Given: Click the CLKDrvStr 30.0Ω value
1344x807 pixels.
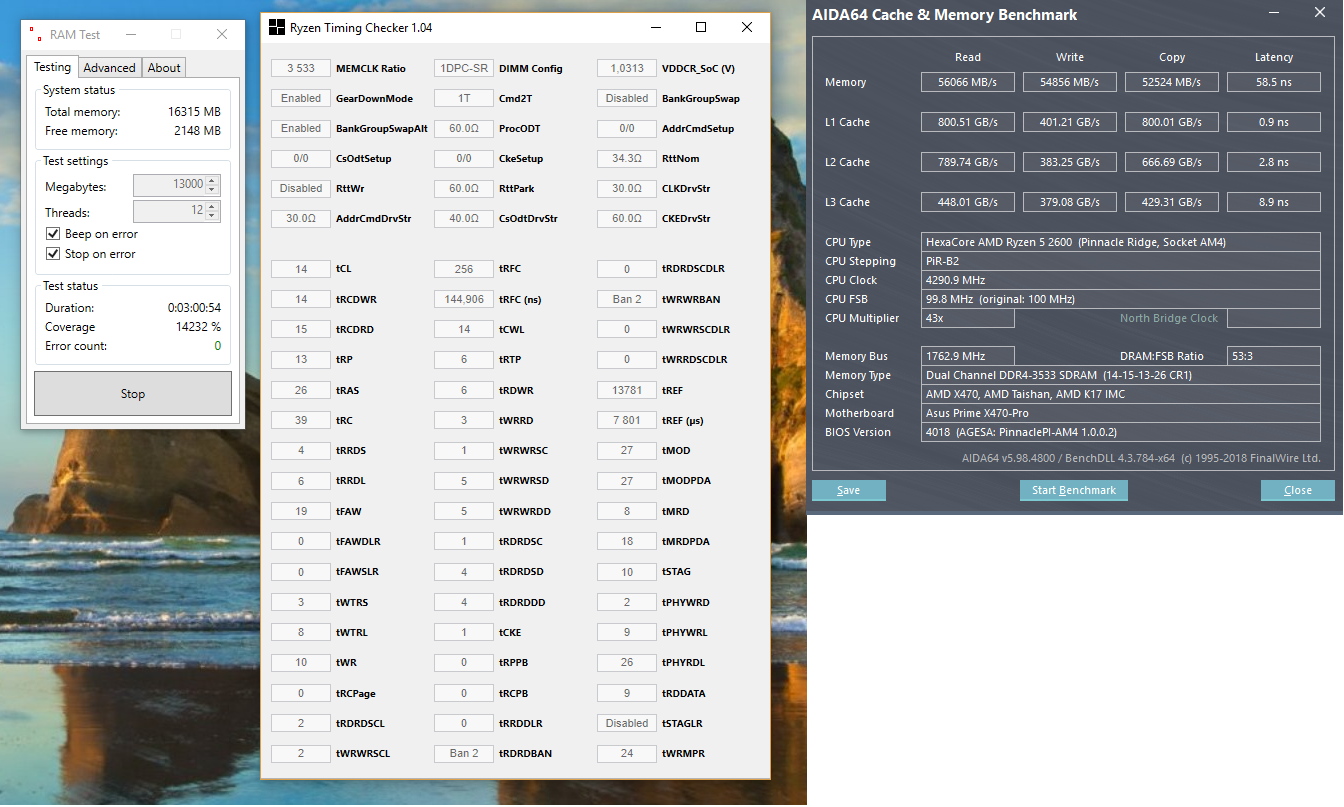Looking at the screenshot, I should pyautogui.click(x=627, y=188).
